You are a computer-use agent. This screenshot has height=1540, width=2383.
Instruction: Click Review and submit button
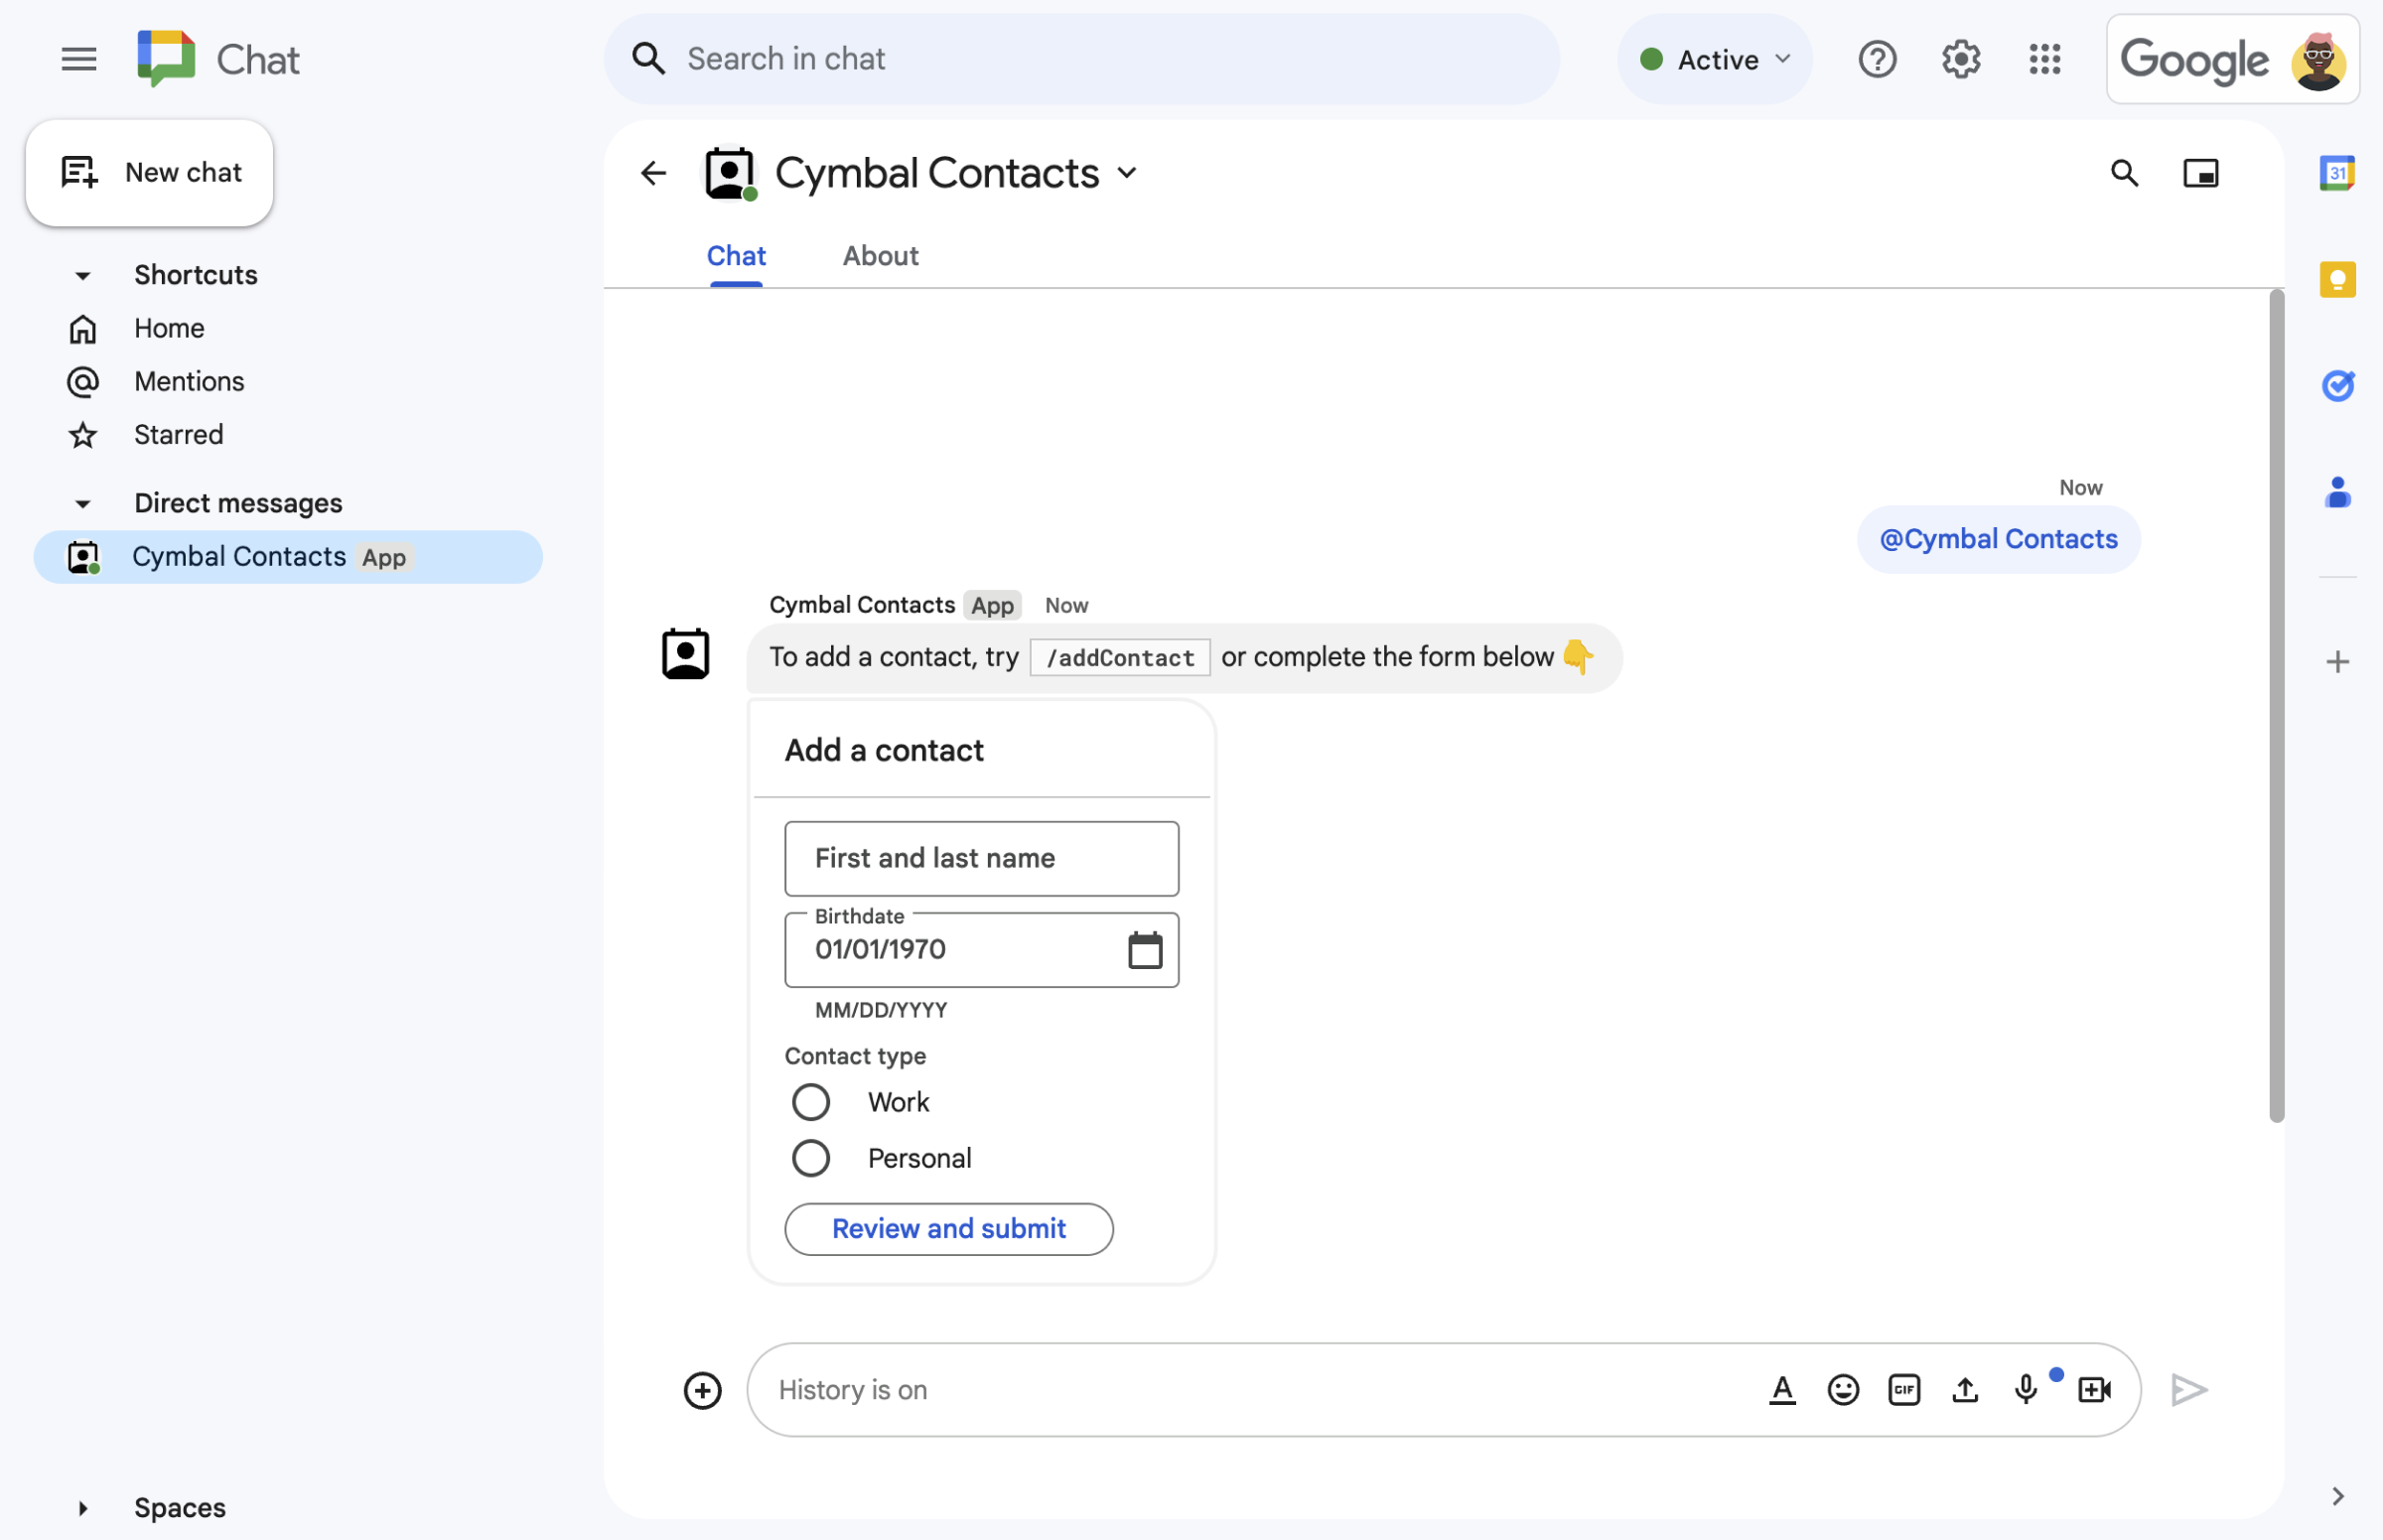950,1227
